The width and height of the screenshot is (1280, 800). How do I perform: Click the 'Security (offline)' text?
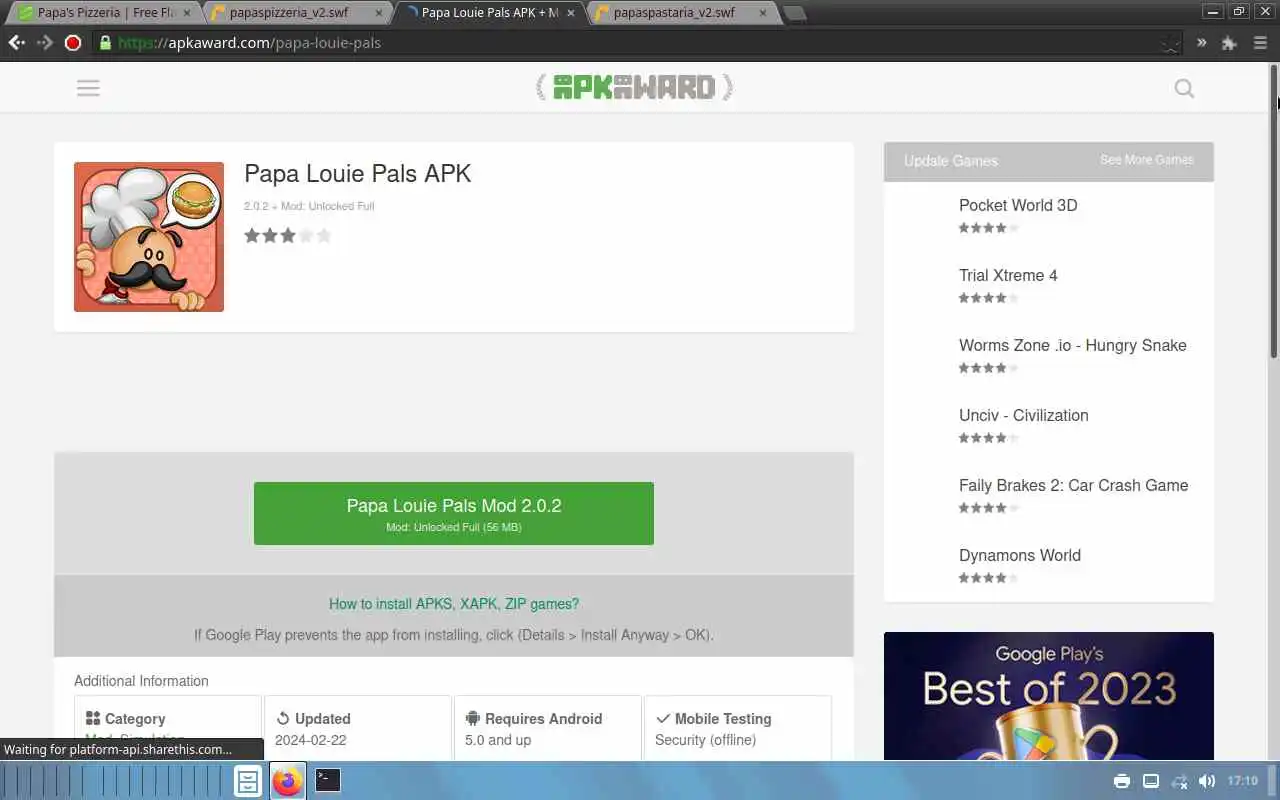coord(705,740)
